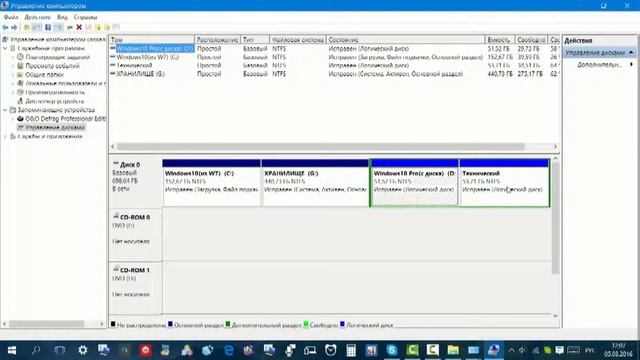Click the volume speaker tray icon
The image size is (640, 360).
coord(522,350)
